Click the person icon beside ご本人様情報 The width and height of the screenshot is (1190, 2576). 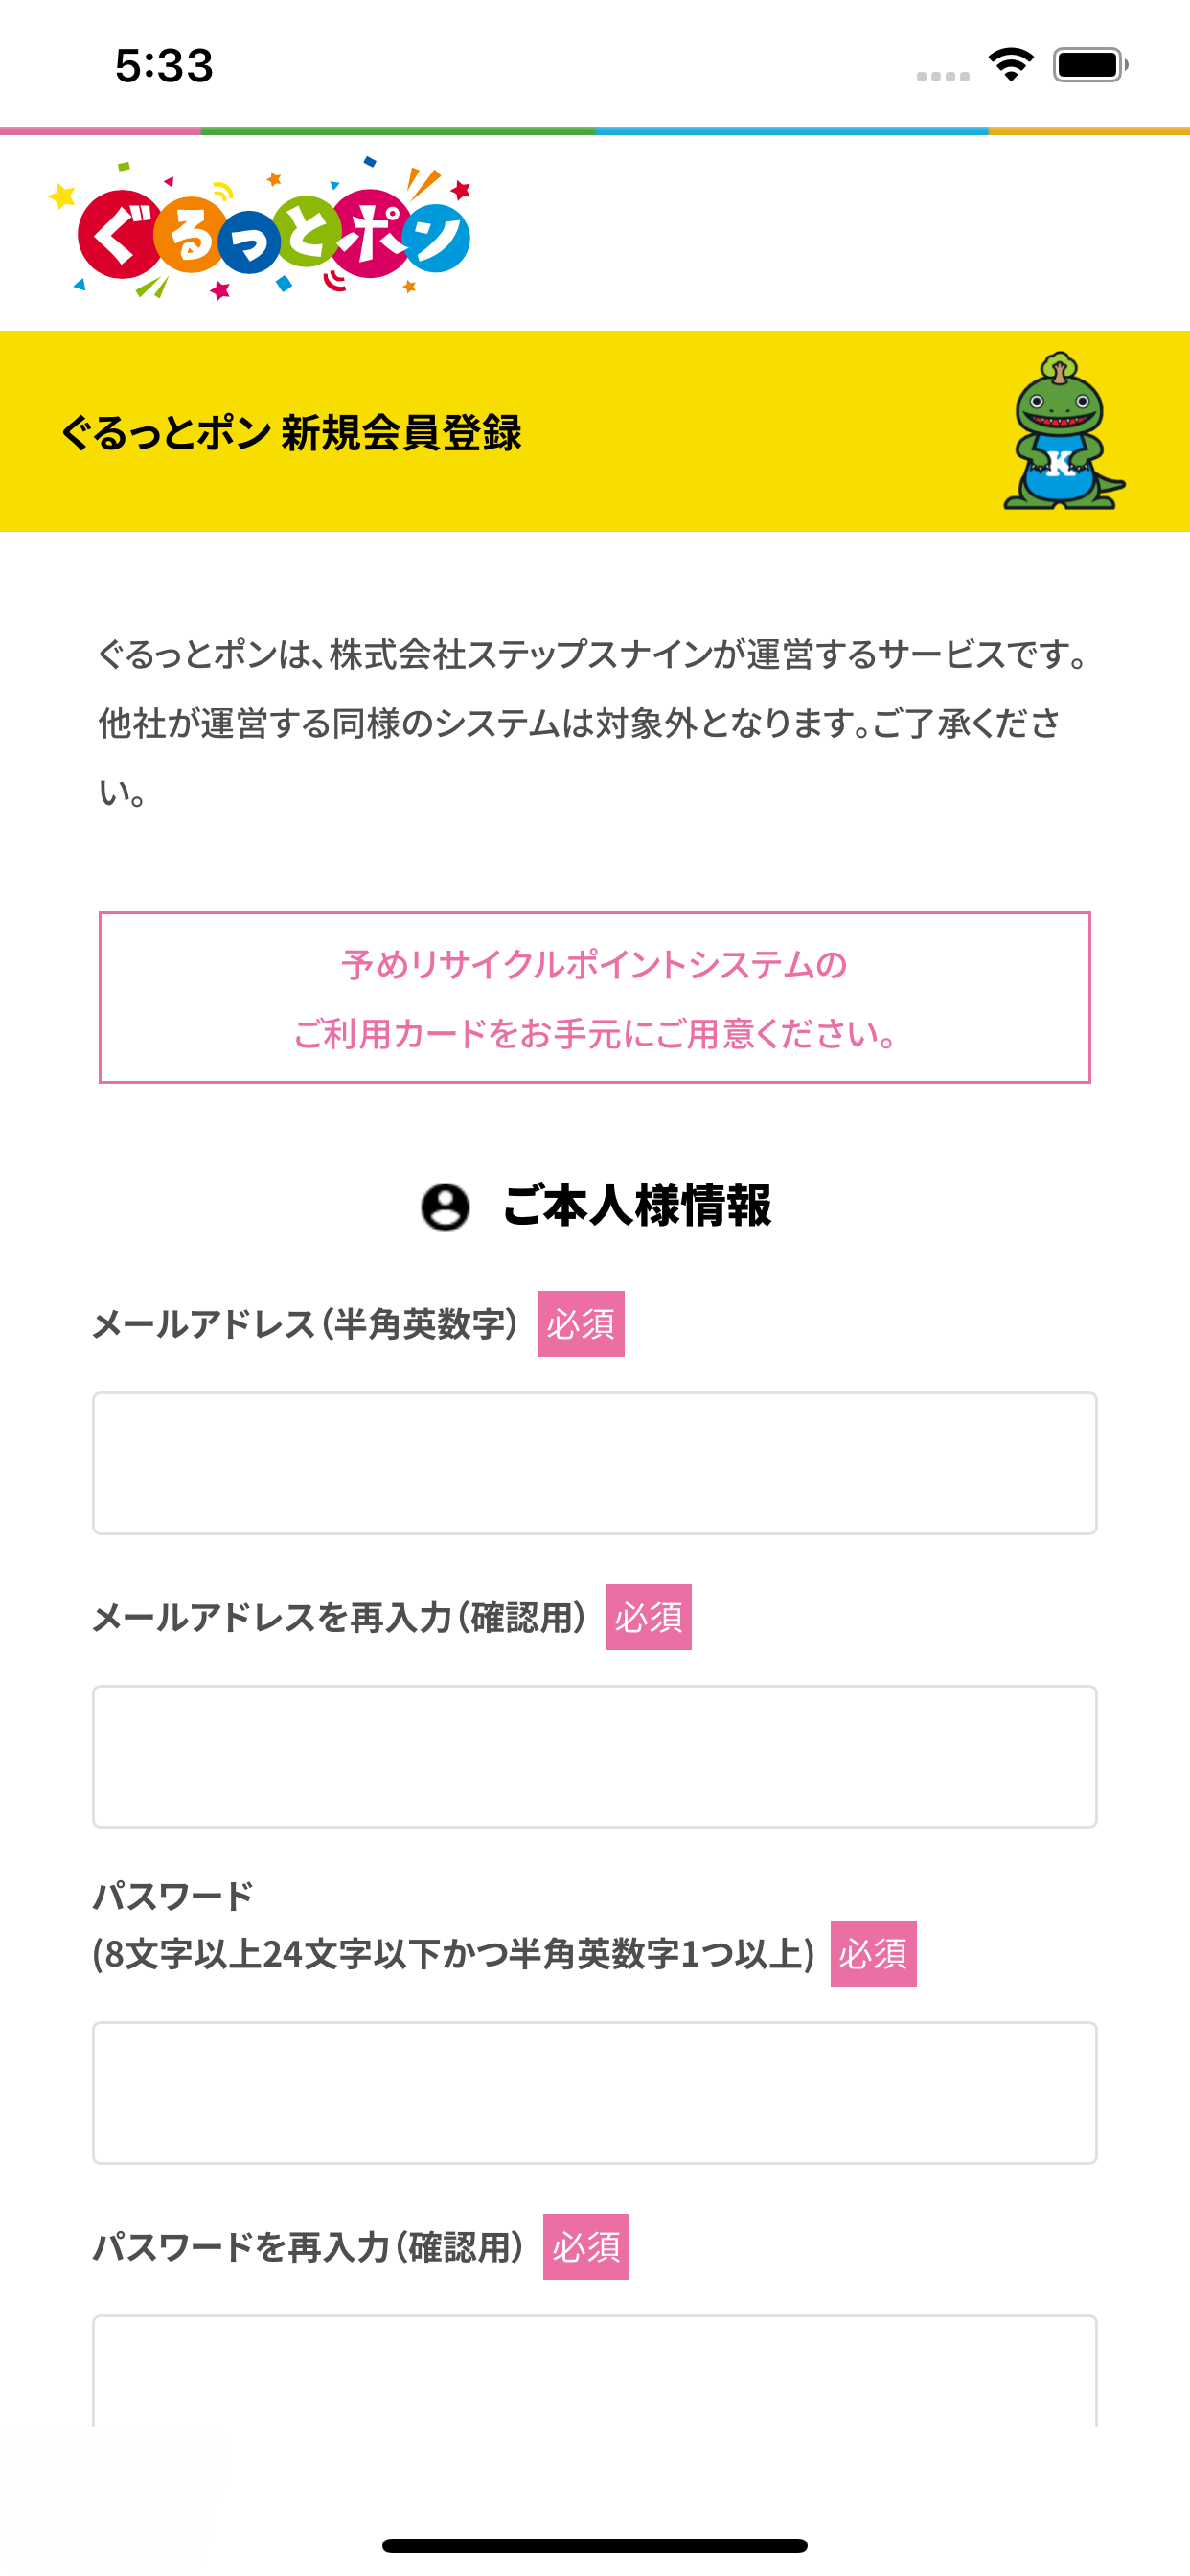[x=445, y=1207]
